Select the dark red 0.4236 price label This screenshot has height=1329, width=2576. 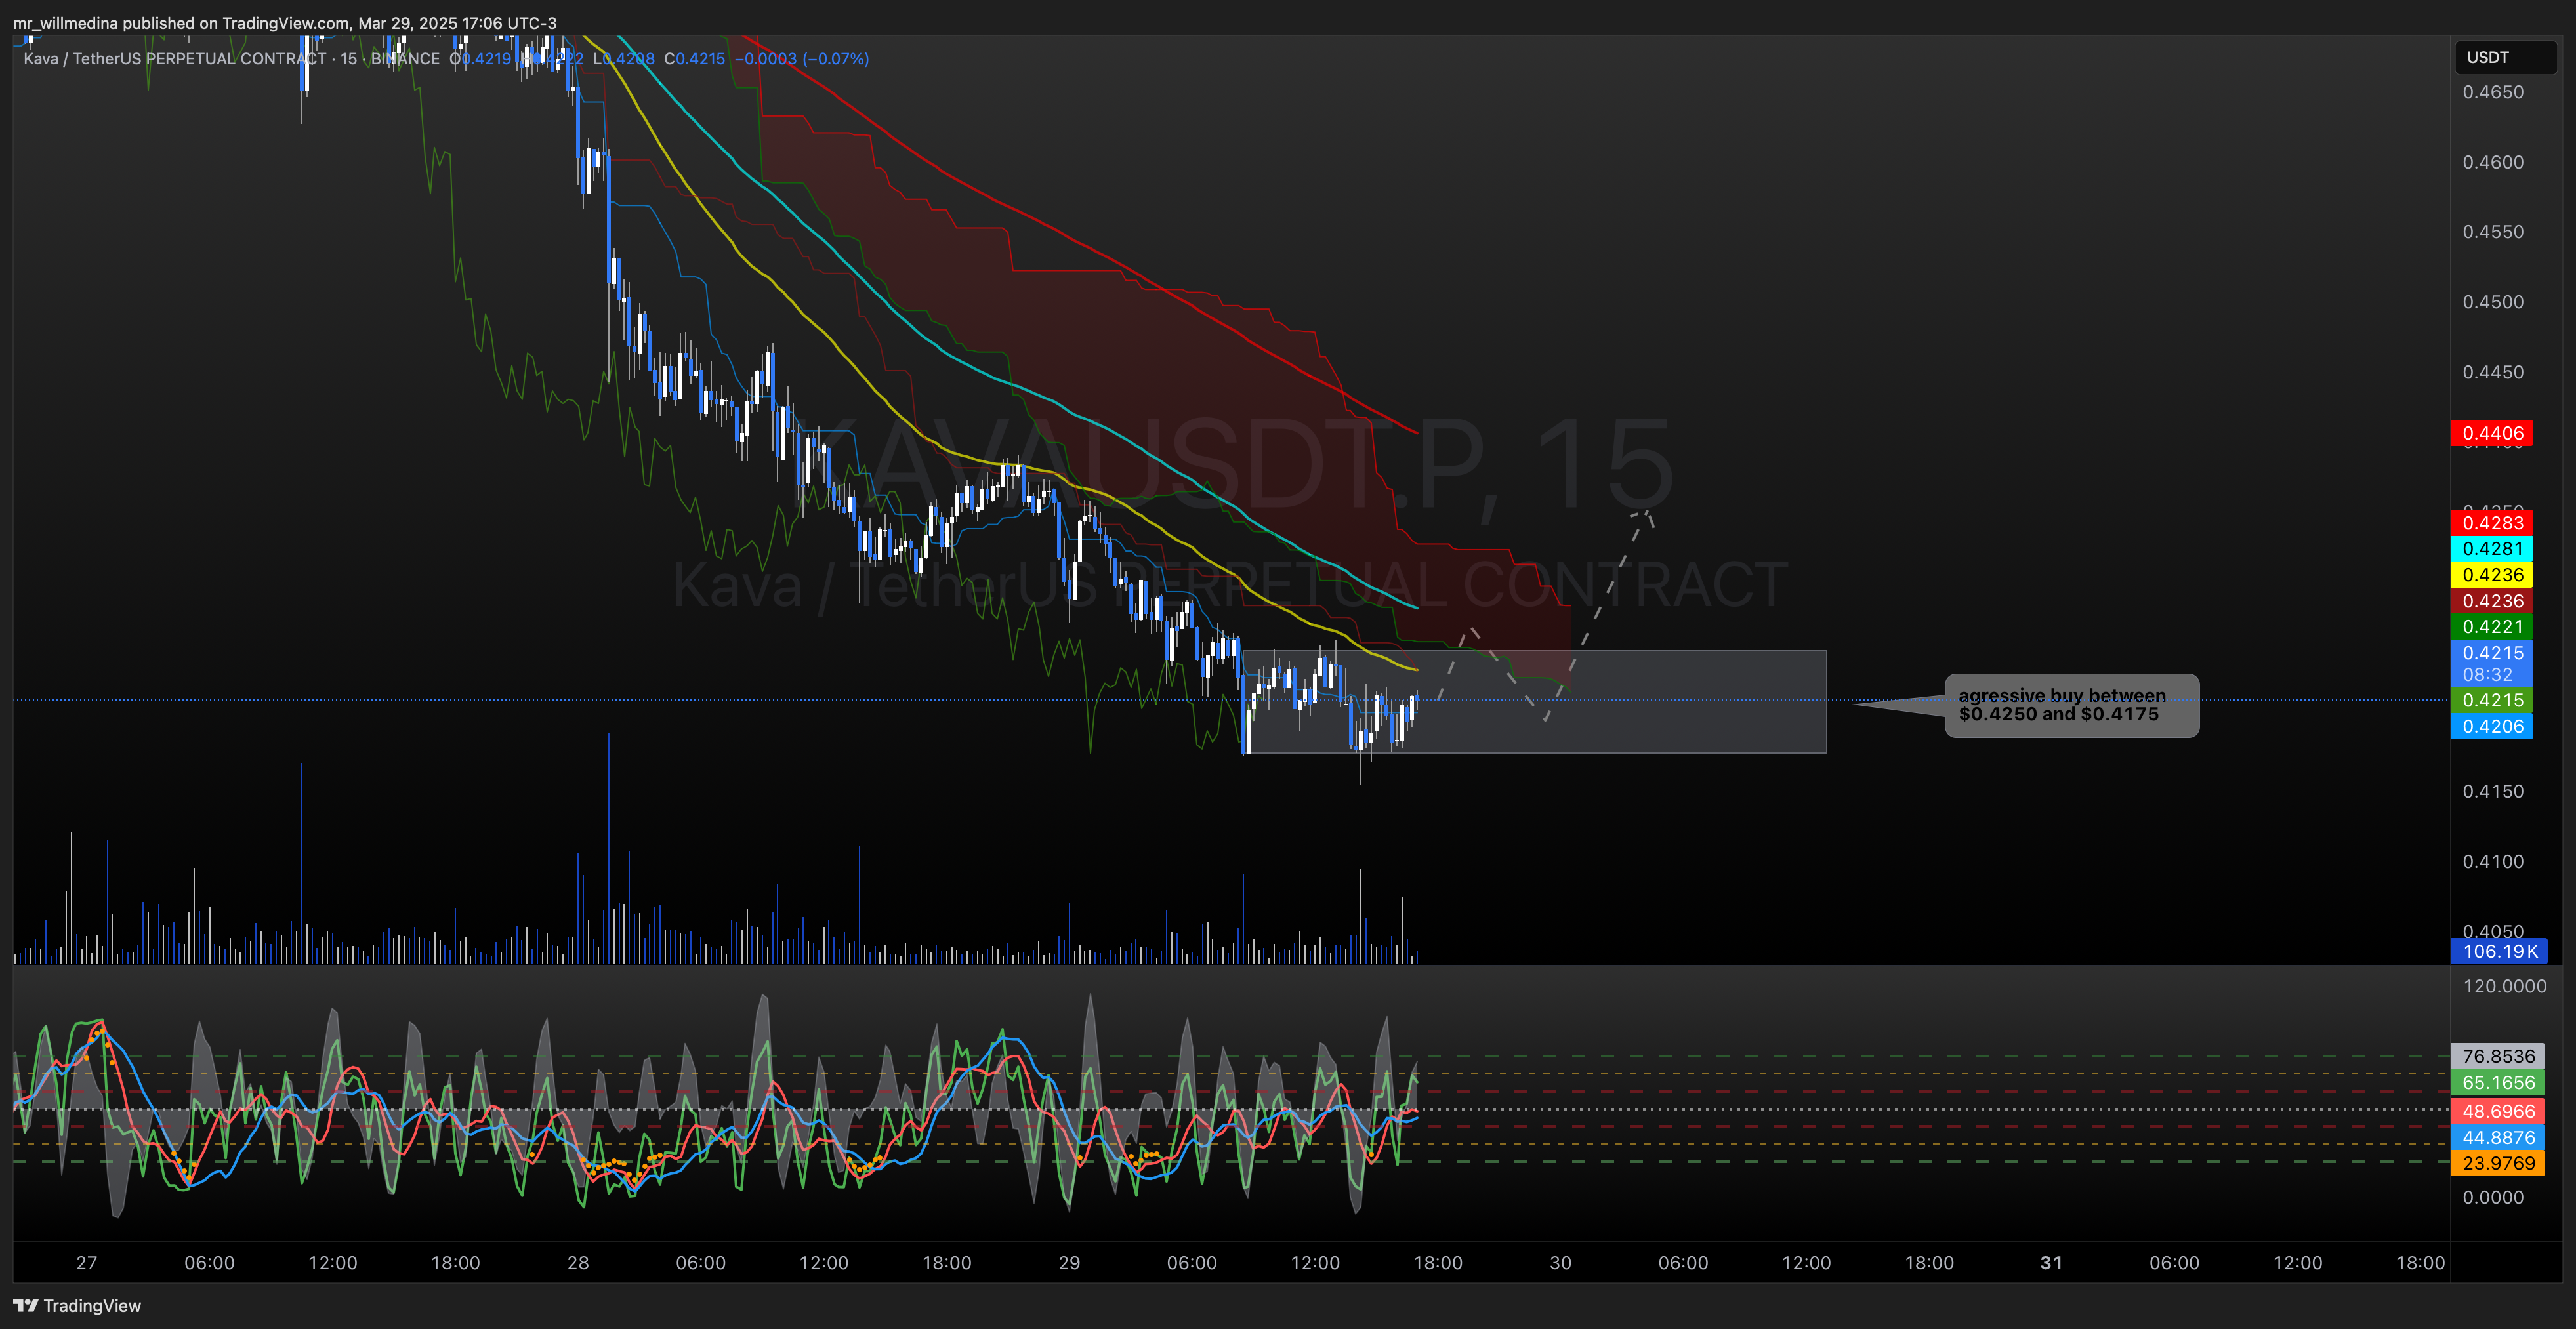click(x=2492, y=601)
